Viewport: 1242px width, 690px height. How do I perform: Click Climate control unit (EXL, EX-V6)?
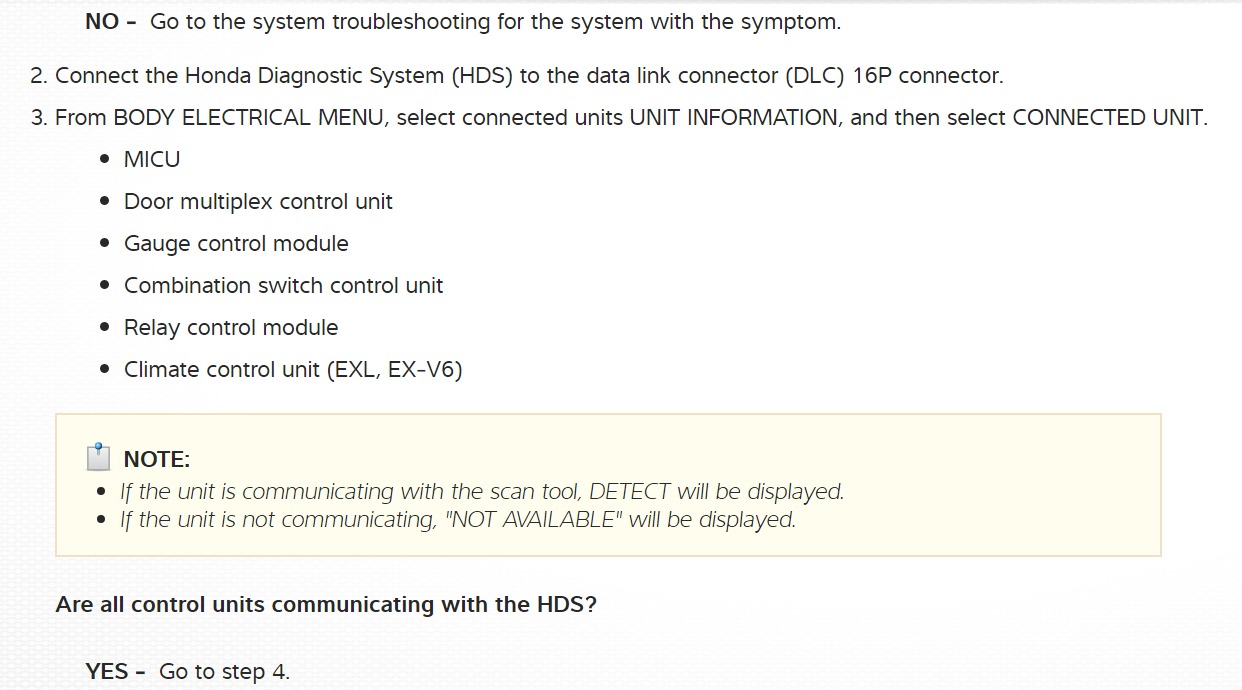(293, 369)
